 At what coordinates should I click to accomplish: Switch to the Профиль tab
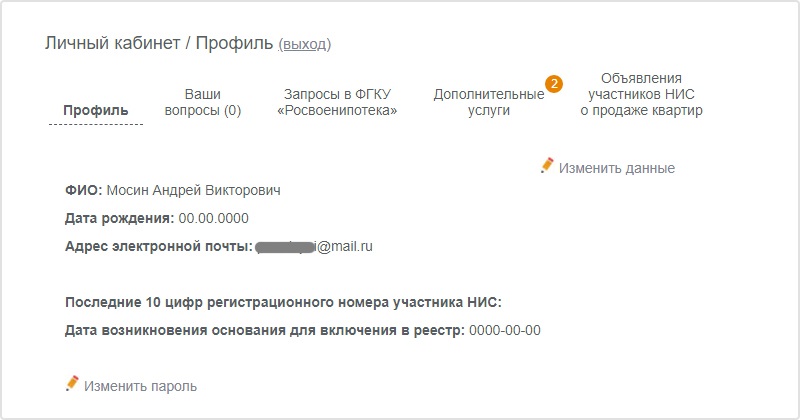coord(95,110)
